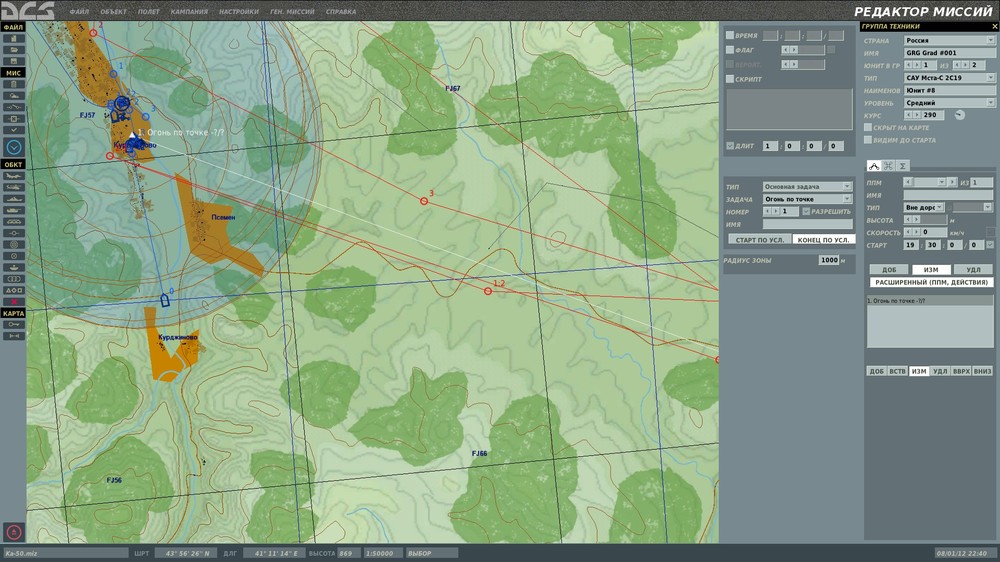Click the open mission folder icon
Viewport: 1000px width, 562px height.
[13, 50]
